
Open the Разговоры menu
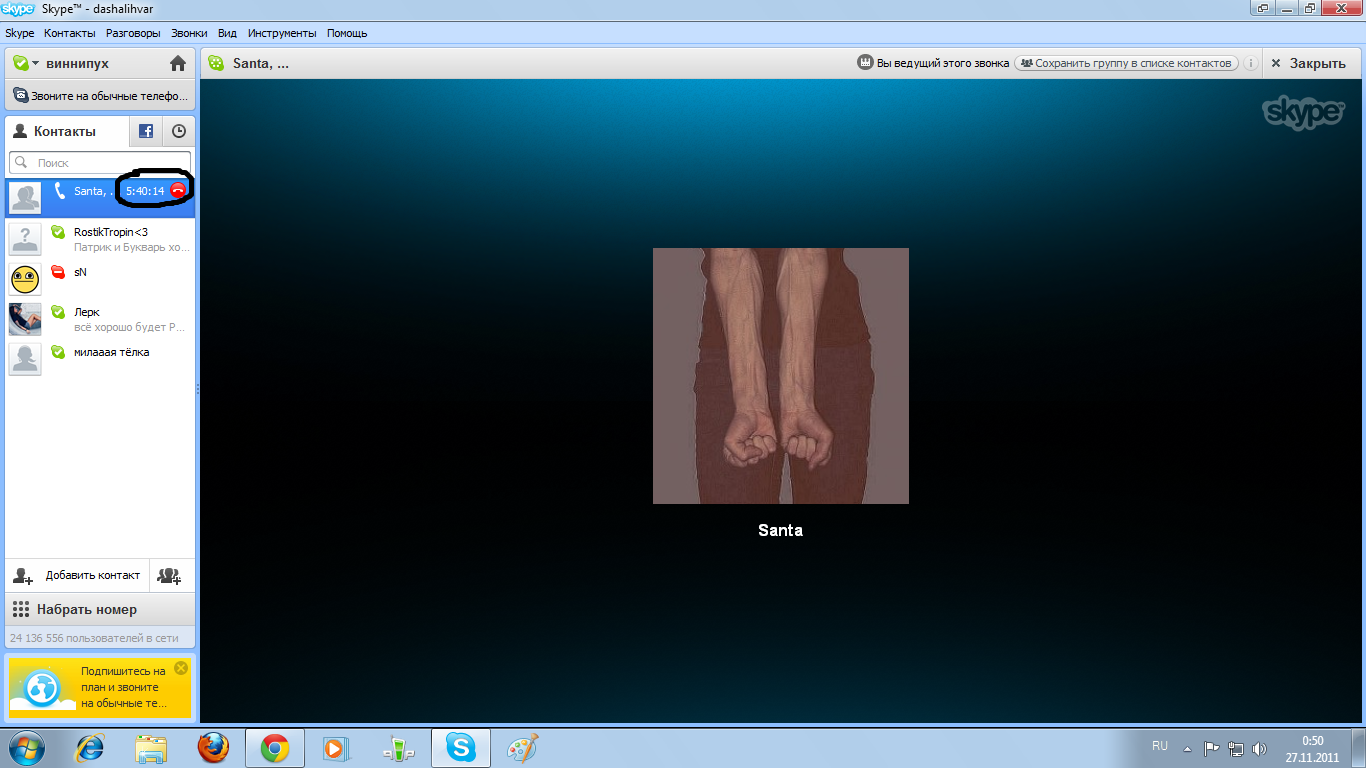point(133,33)
